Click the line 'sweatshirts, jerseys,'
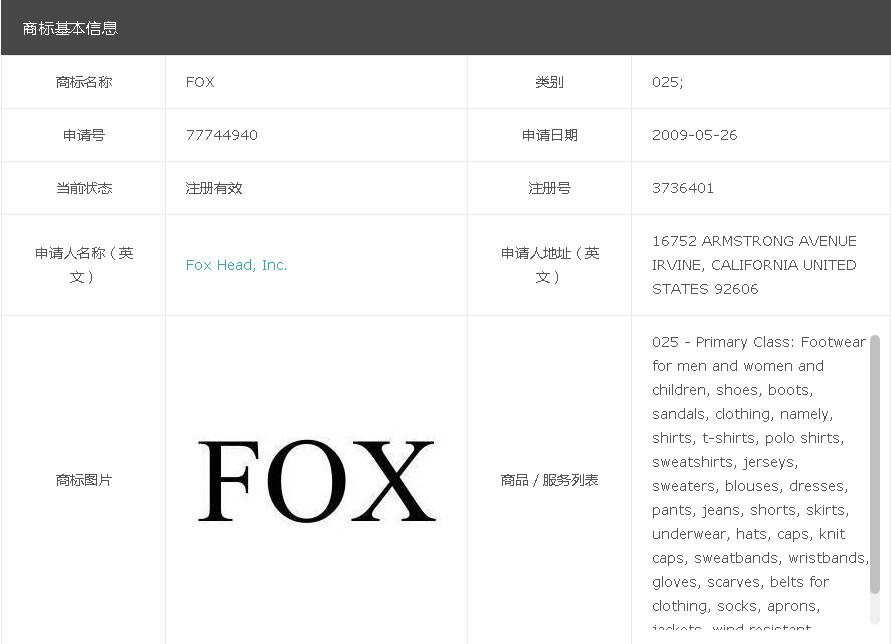Image resolution: width=891 pixels, height=644 pixels. (x=725, y=462)
